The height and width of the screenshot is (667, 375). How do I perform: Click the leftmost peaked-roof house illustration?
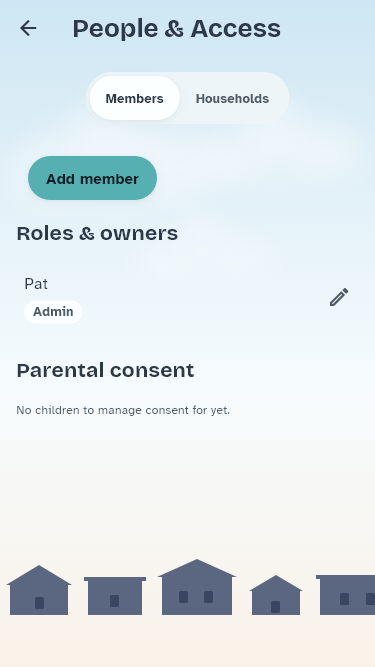tap(39, 590)
